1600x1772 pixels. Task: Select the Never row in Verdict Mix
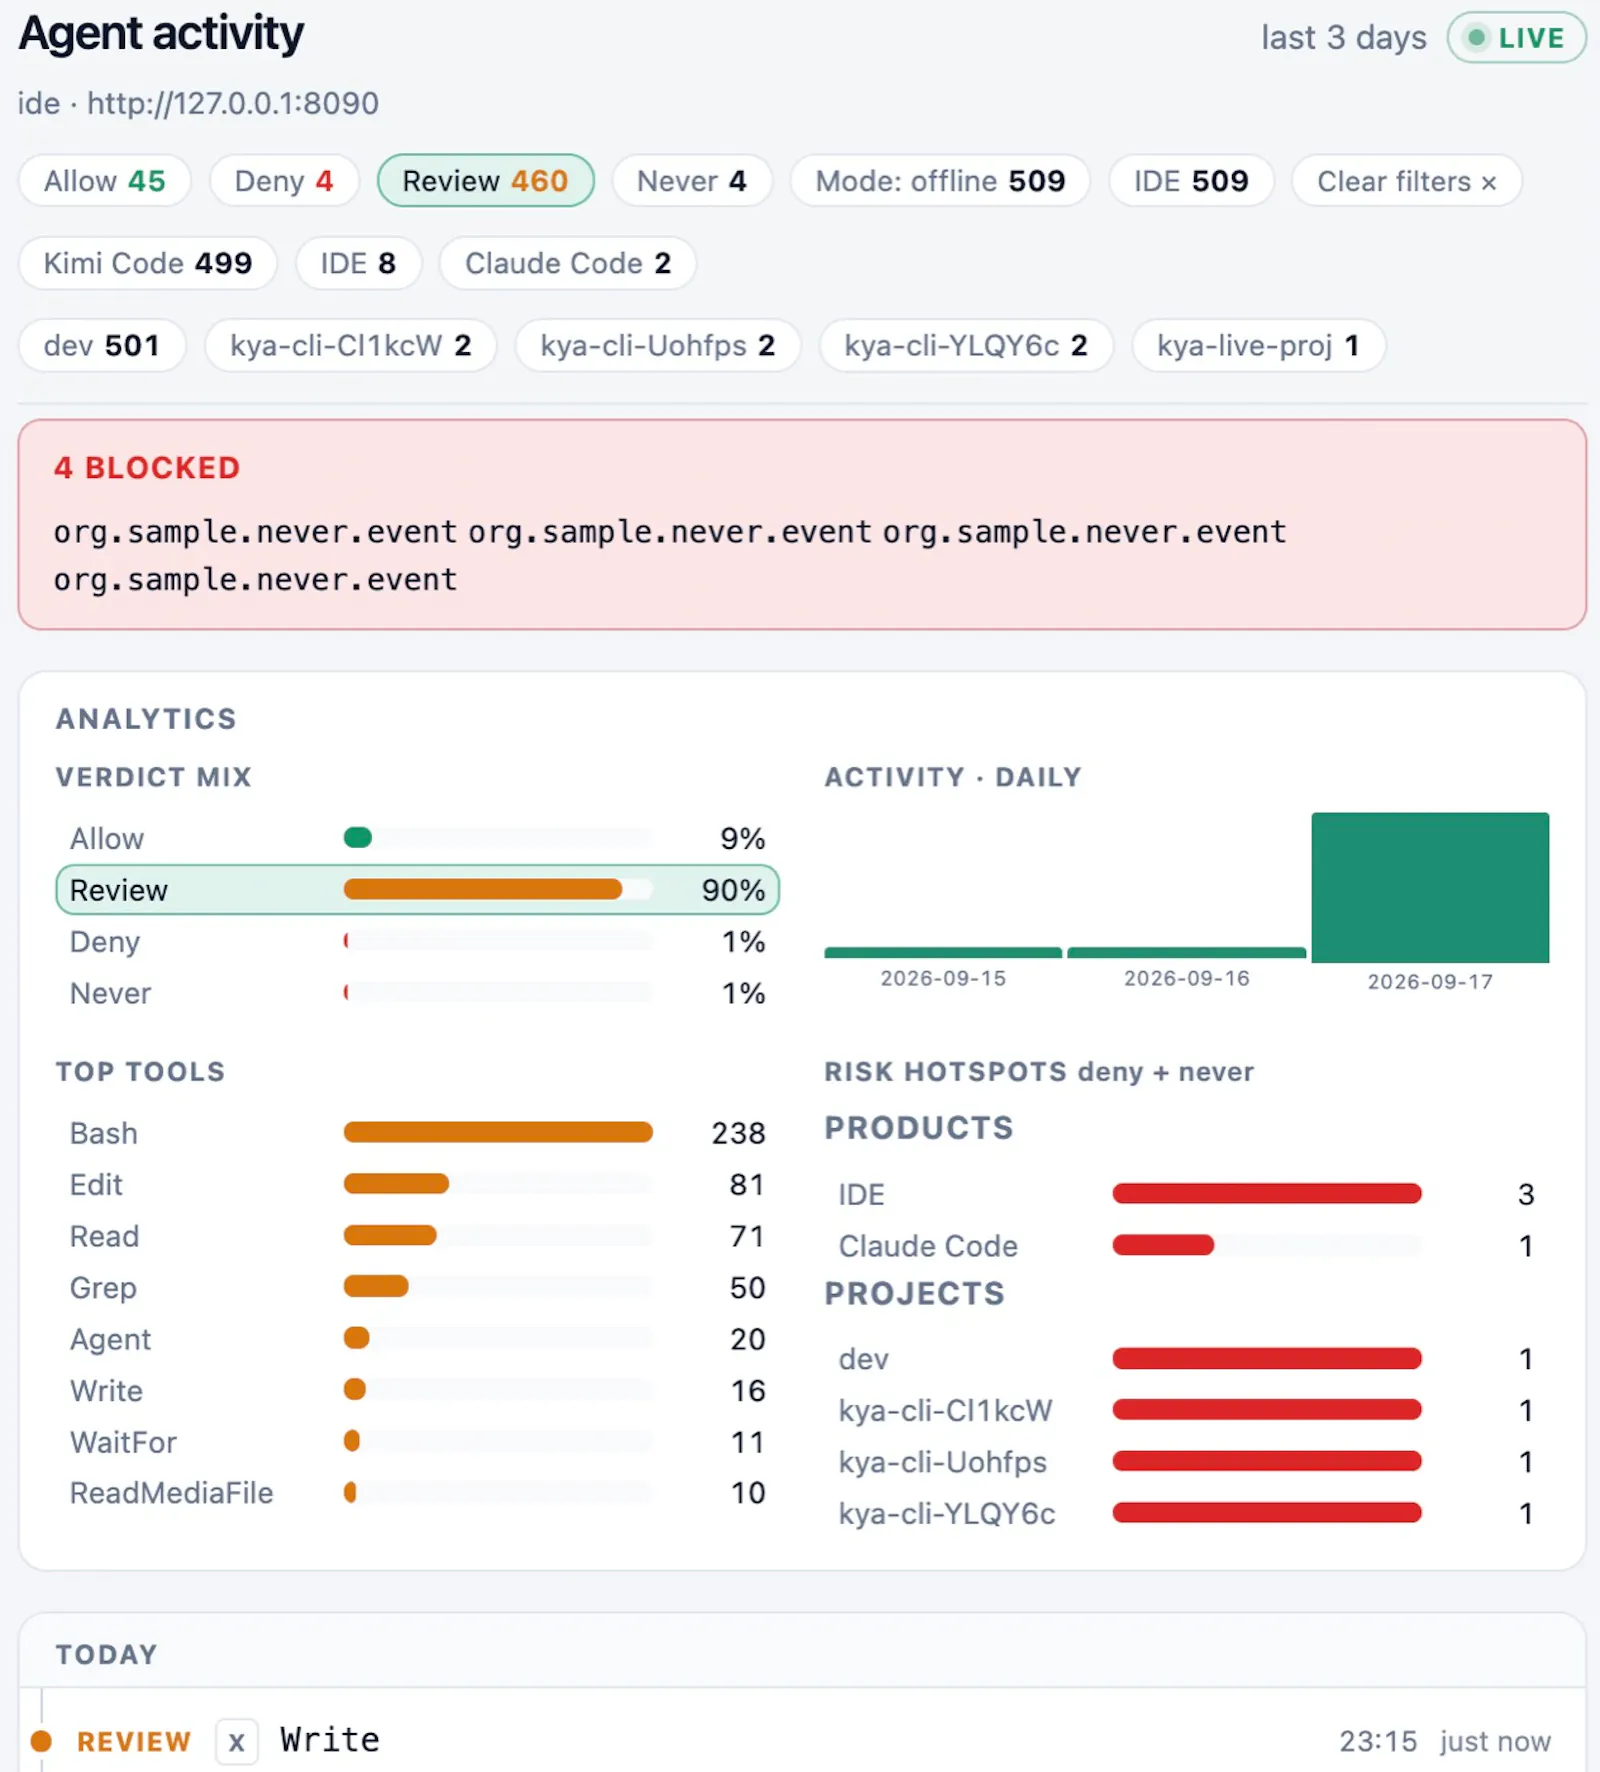pyautogui.click(x=417, y=993)
